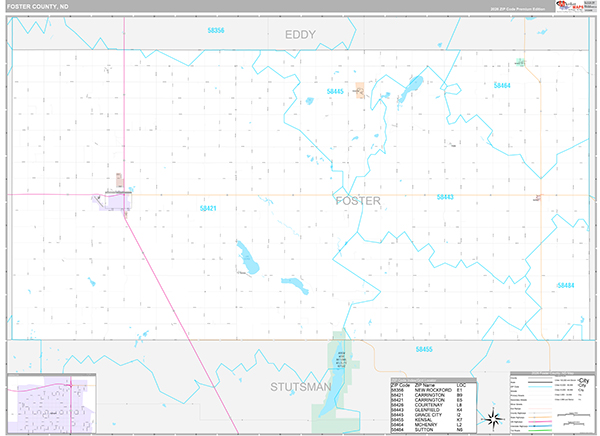Select ZIP code label 58421
600x436 pixels.
click(207, 208)
